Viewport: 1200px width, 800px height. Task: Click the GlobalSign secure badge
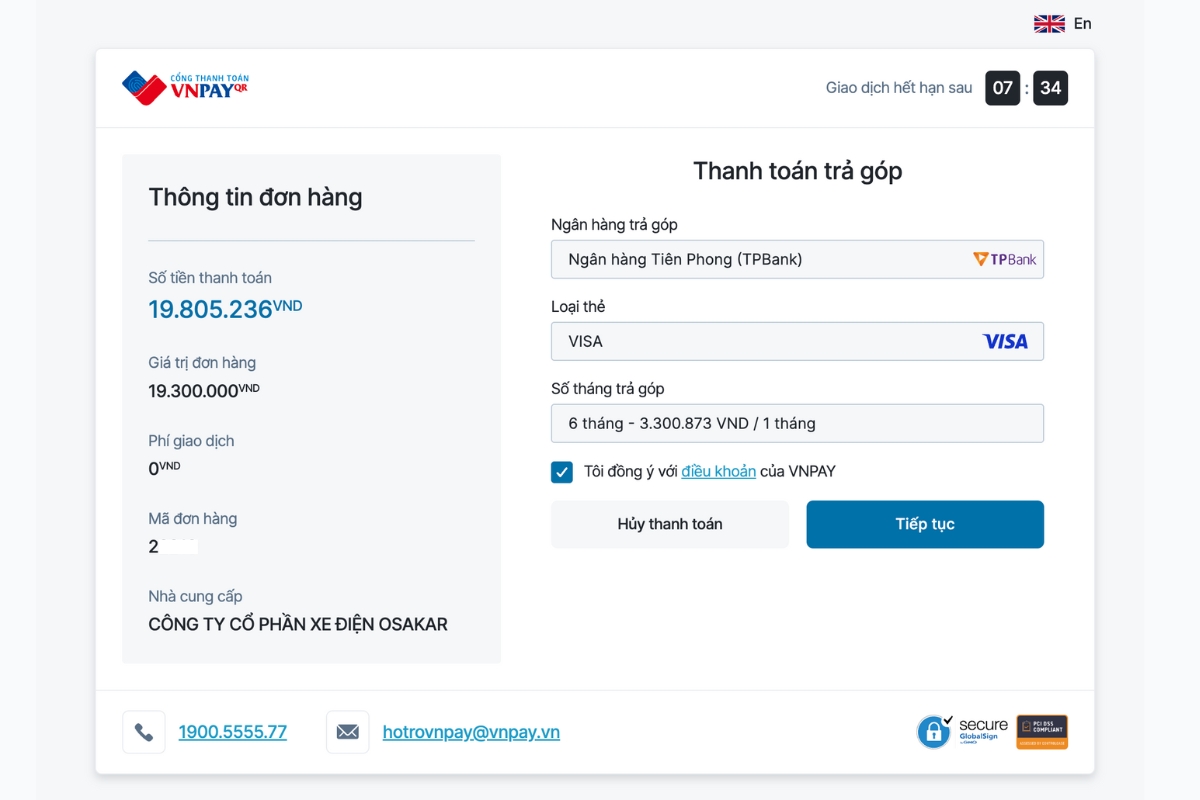(962, 732)
